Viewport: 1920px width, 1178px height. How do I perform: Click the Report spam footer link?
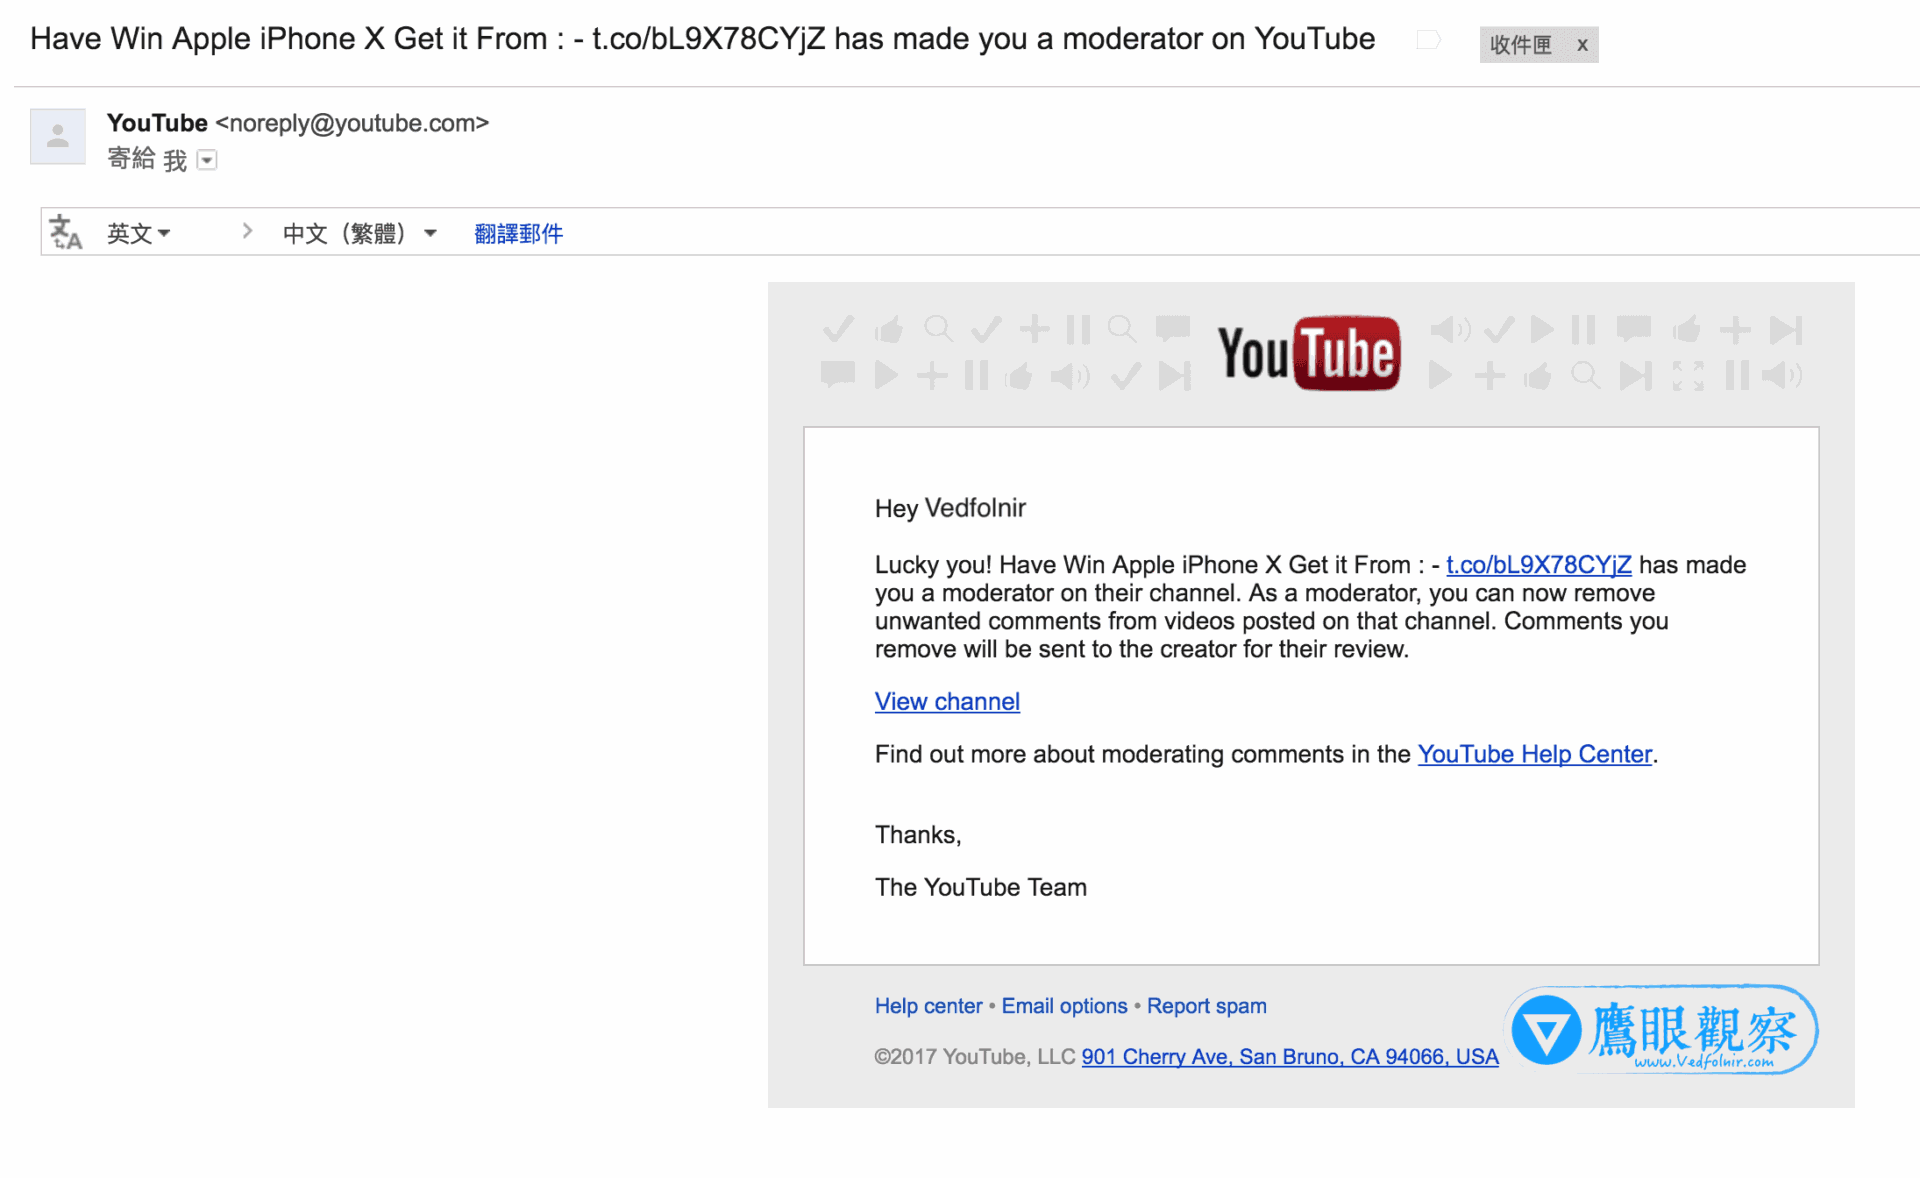point(1206,1006)
